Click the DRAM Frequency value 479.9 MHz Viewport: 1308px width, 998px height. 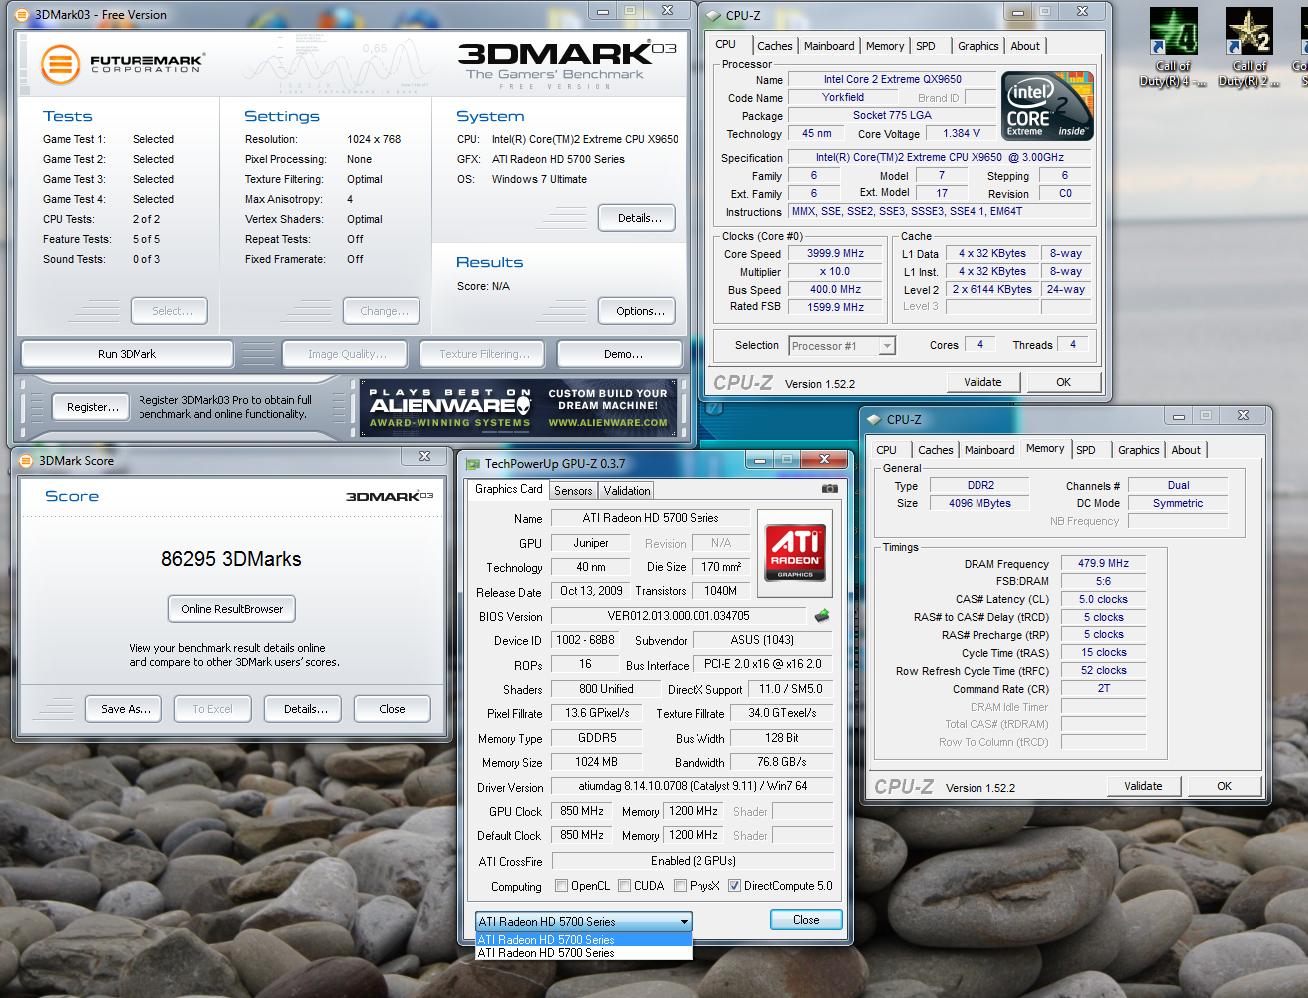point(1103,564)
